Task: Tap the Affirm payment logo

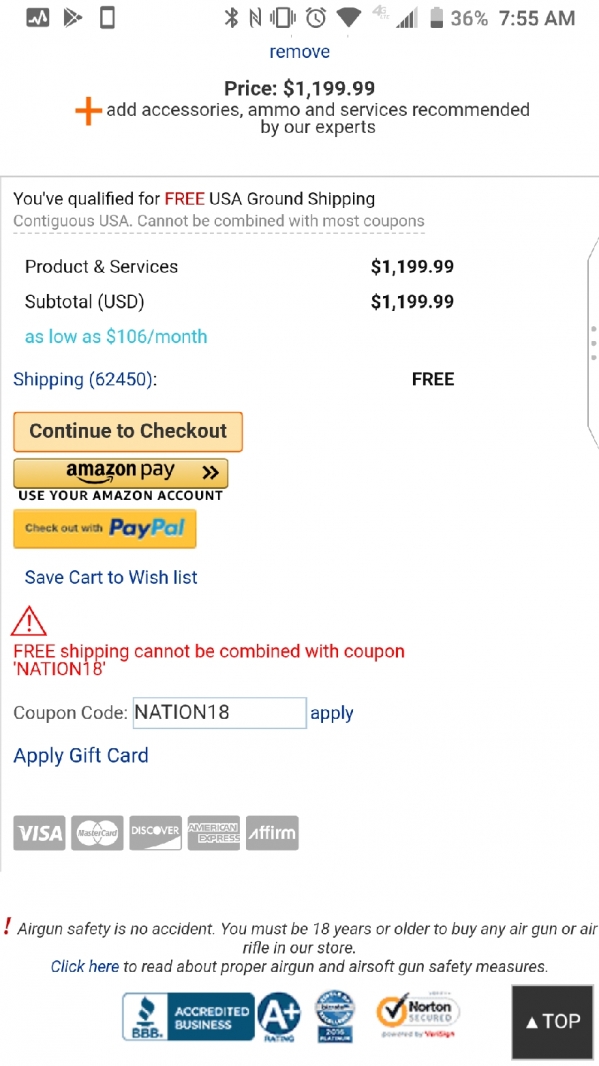Action: pos(272,833)
